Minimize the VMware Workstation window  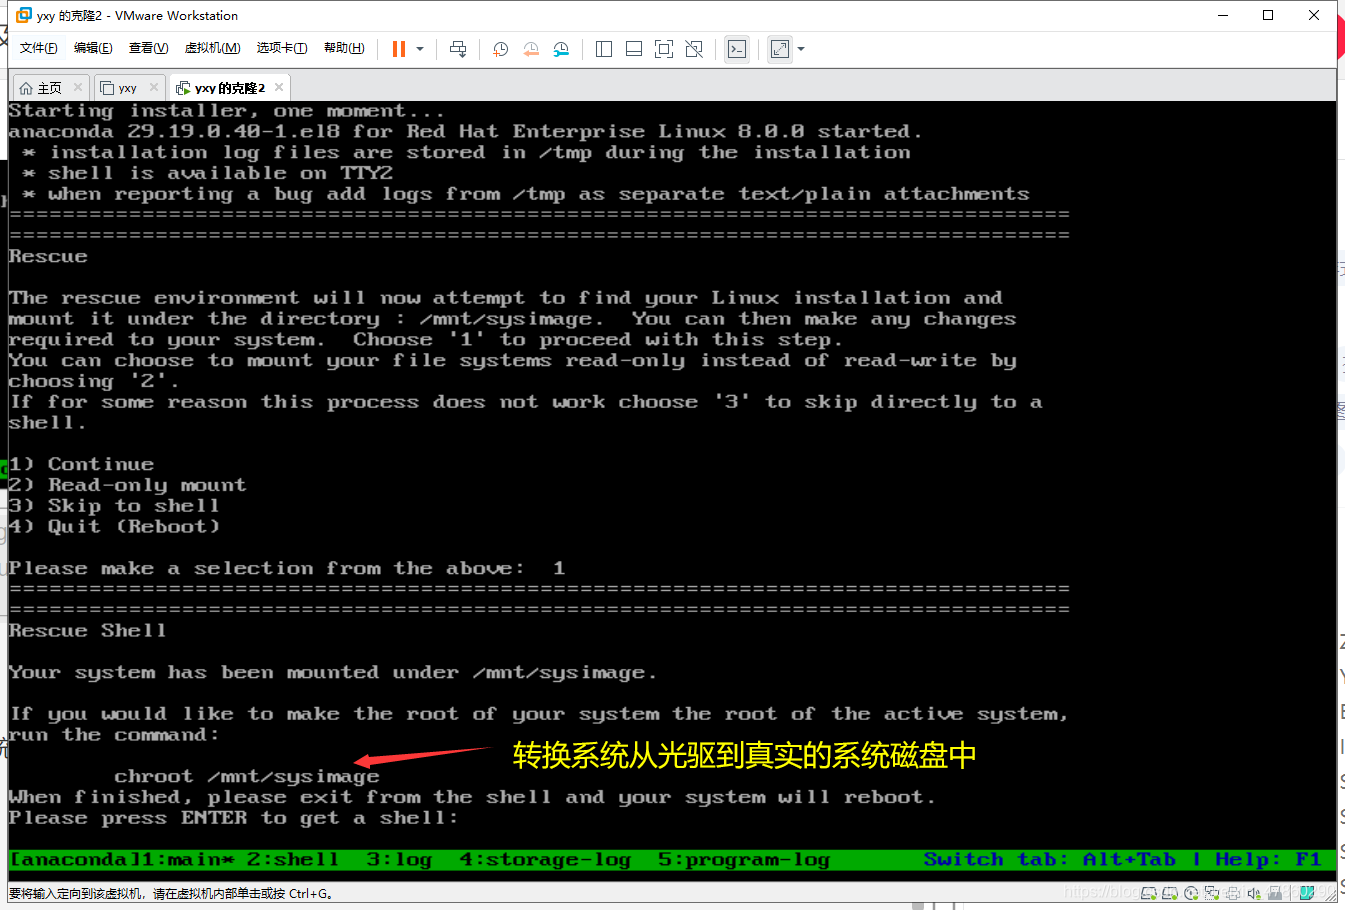[x=1222, y=15]
